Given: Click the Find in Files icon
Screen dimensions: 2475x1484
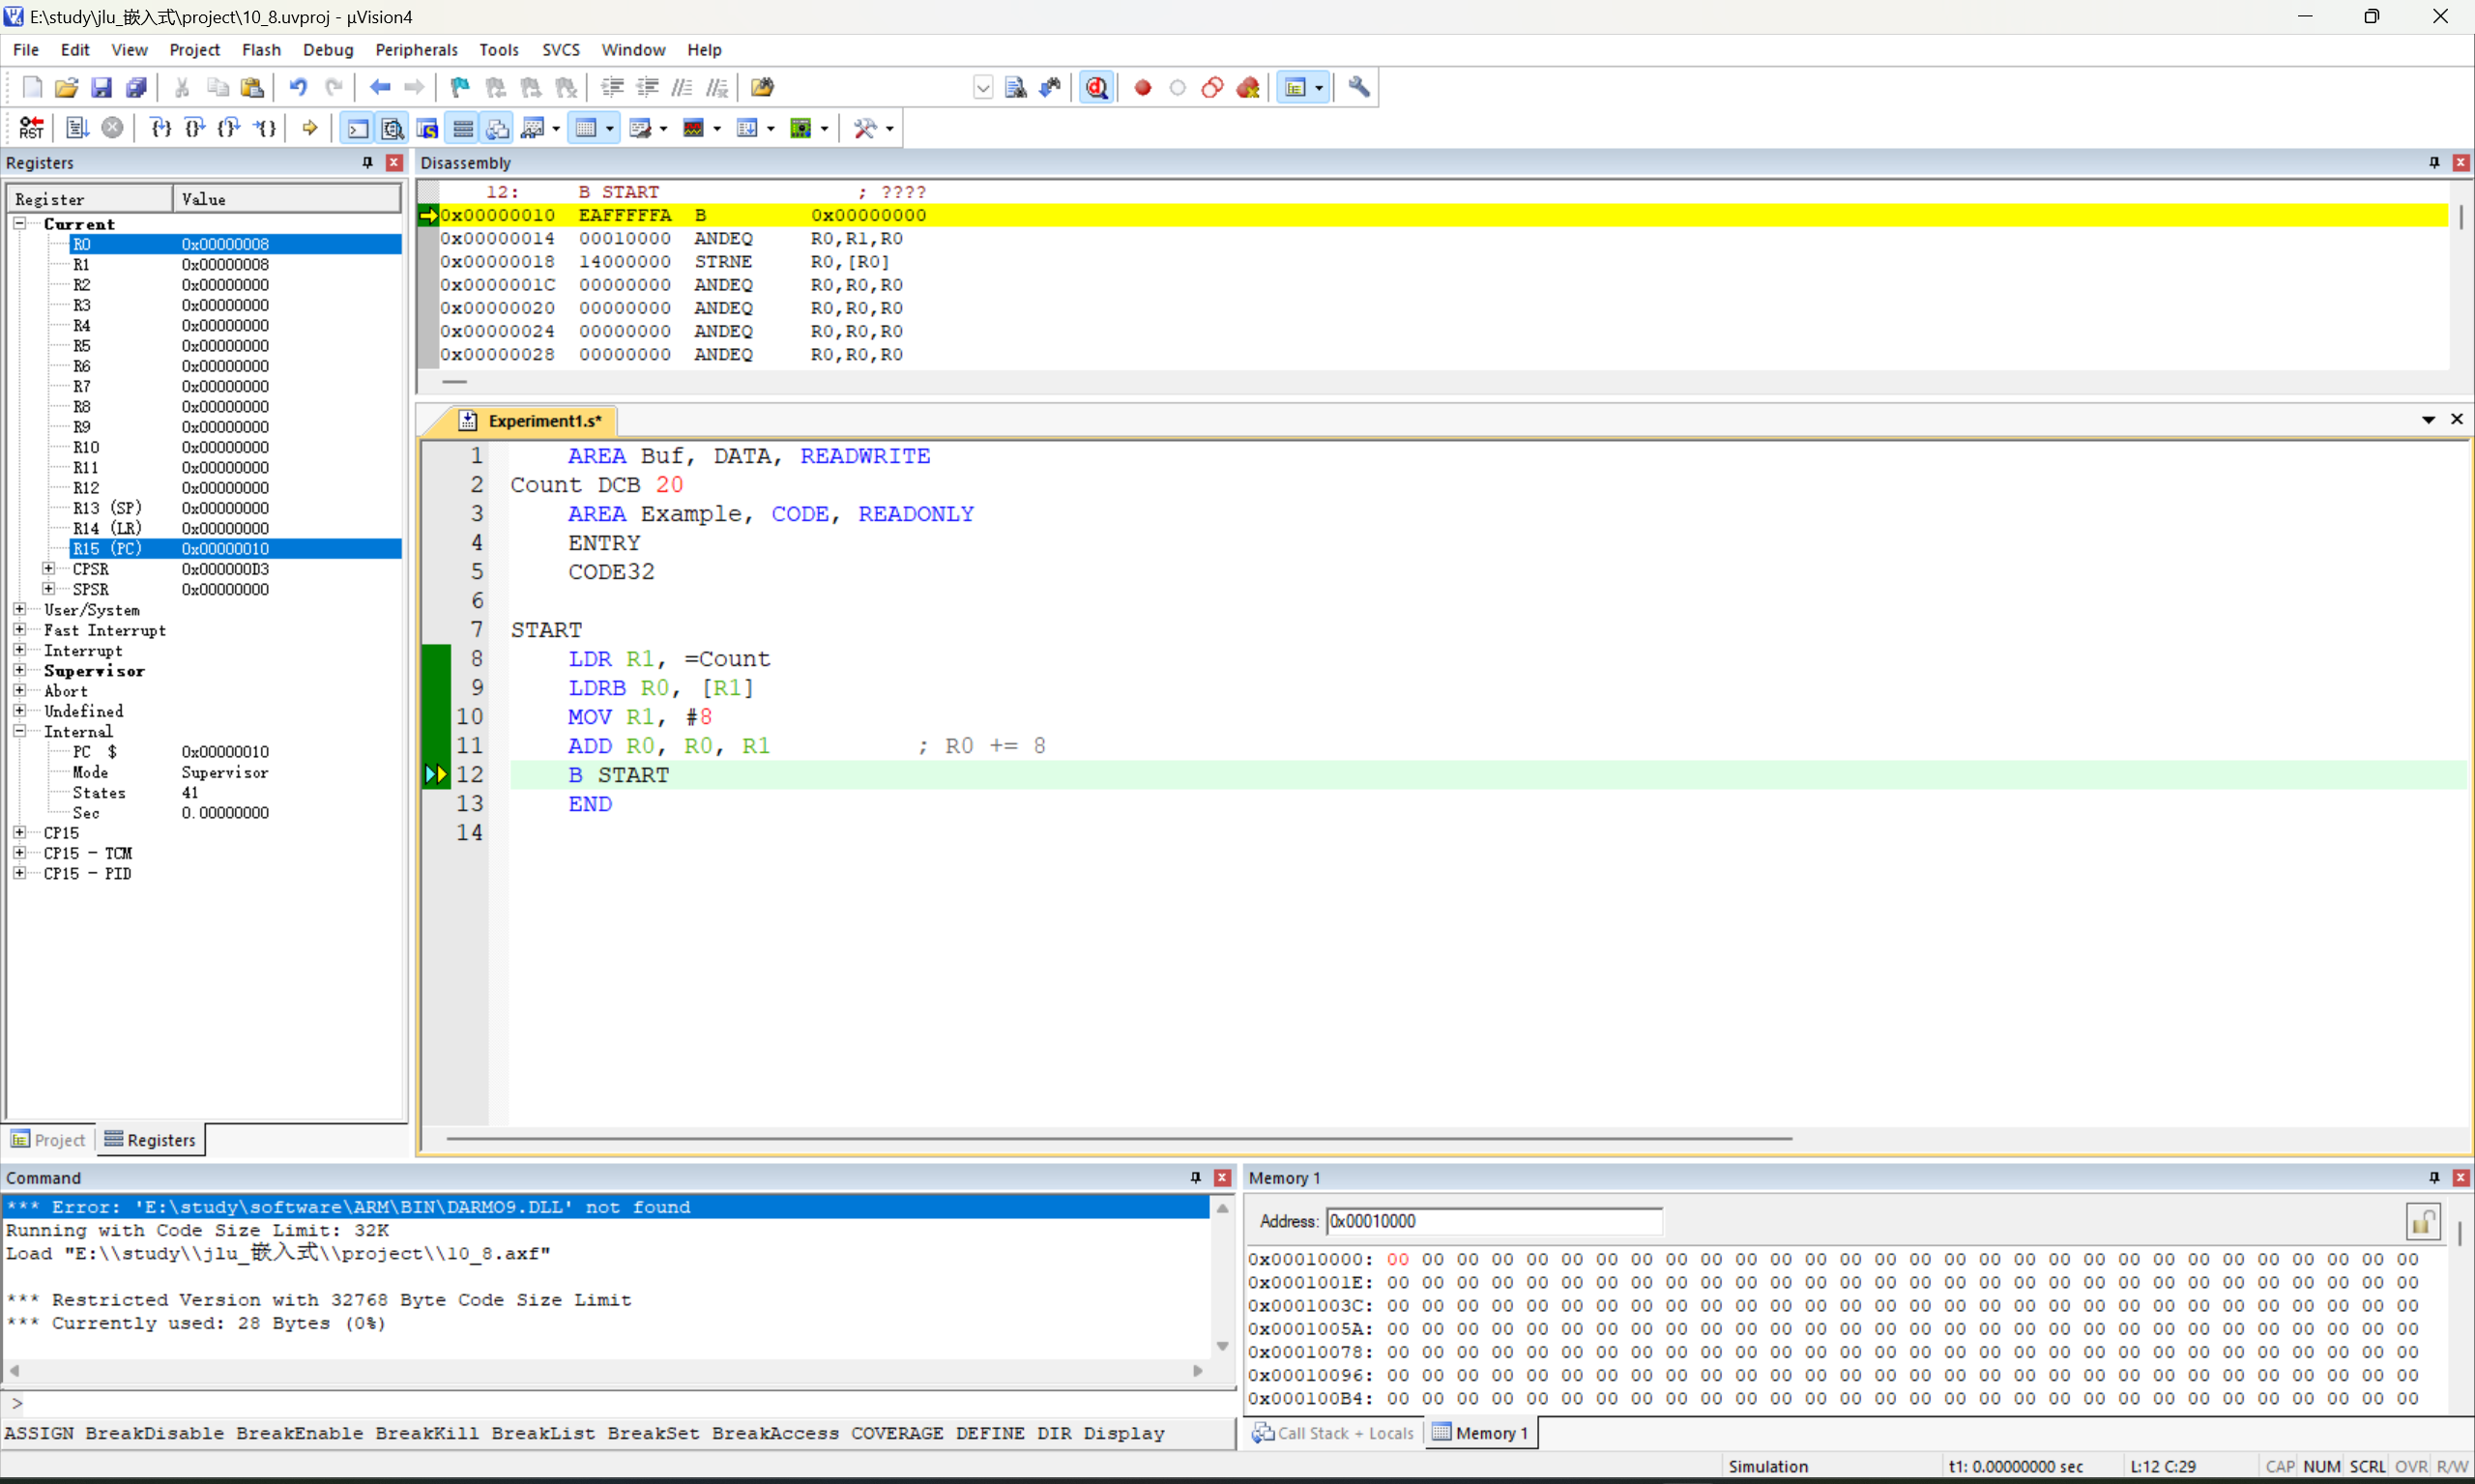Looking at the screenshot, I should tap(1015, 88).
